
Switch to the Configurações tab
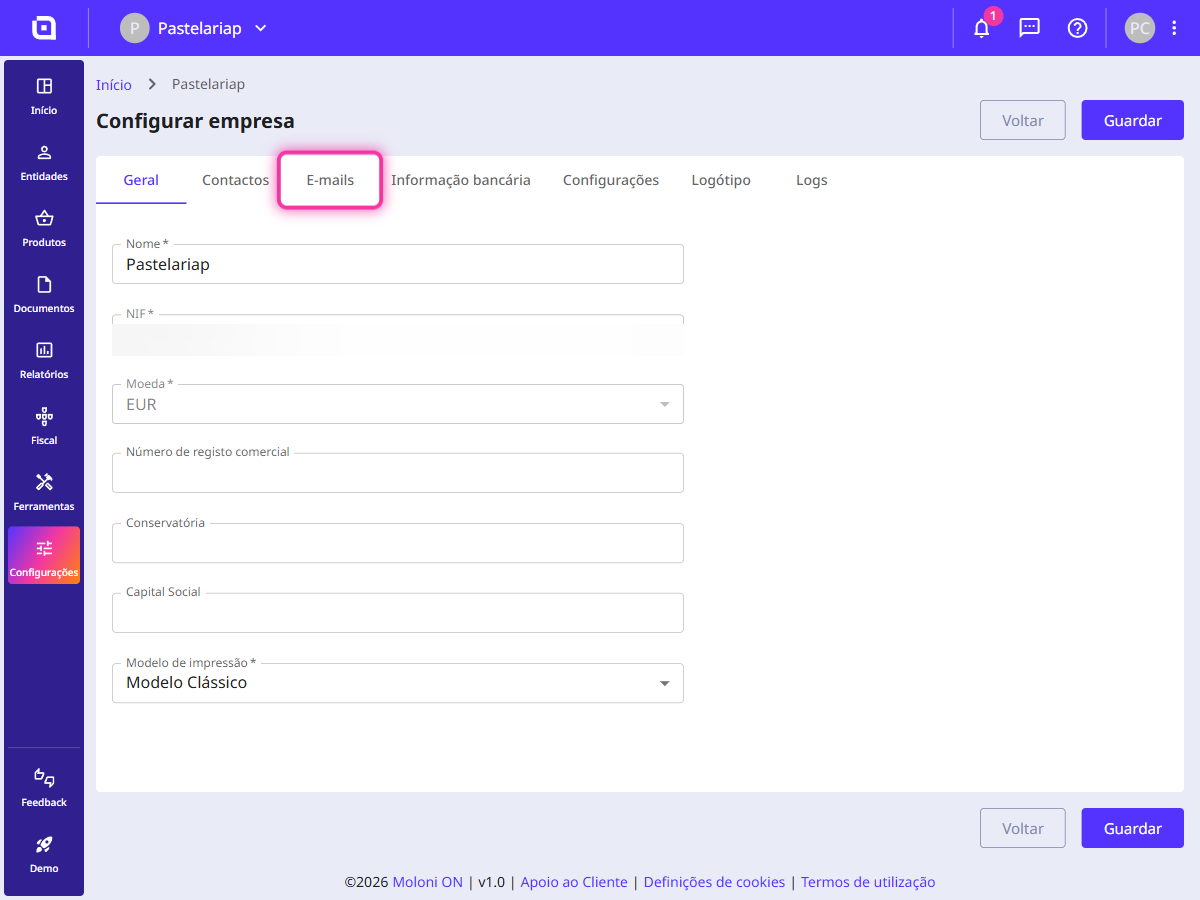coord(611,180)
